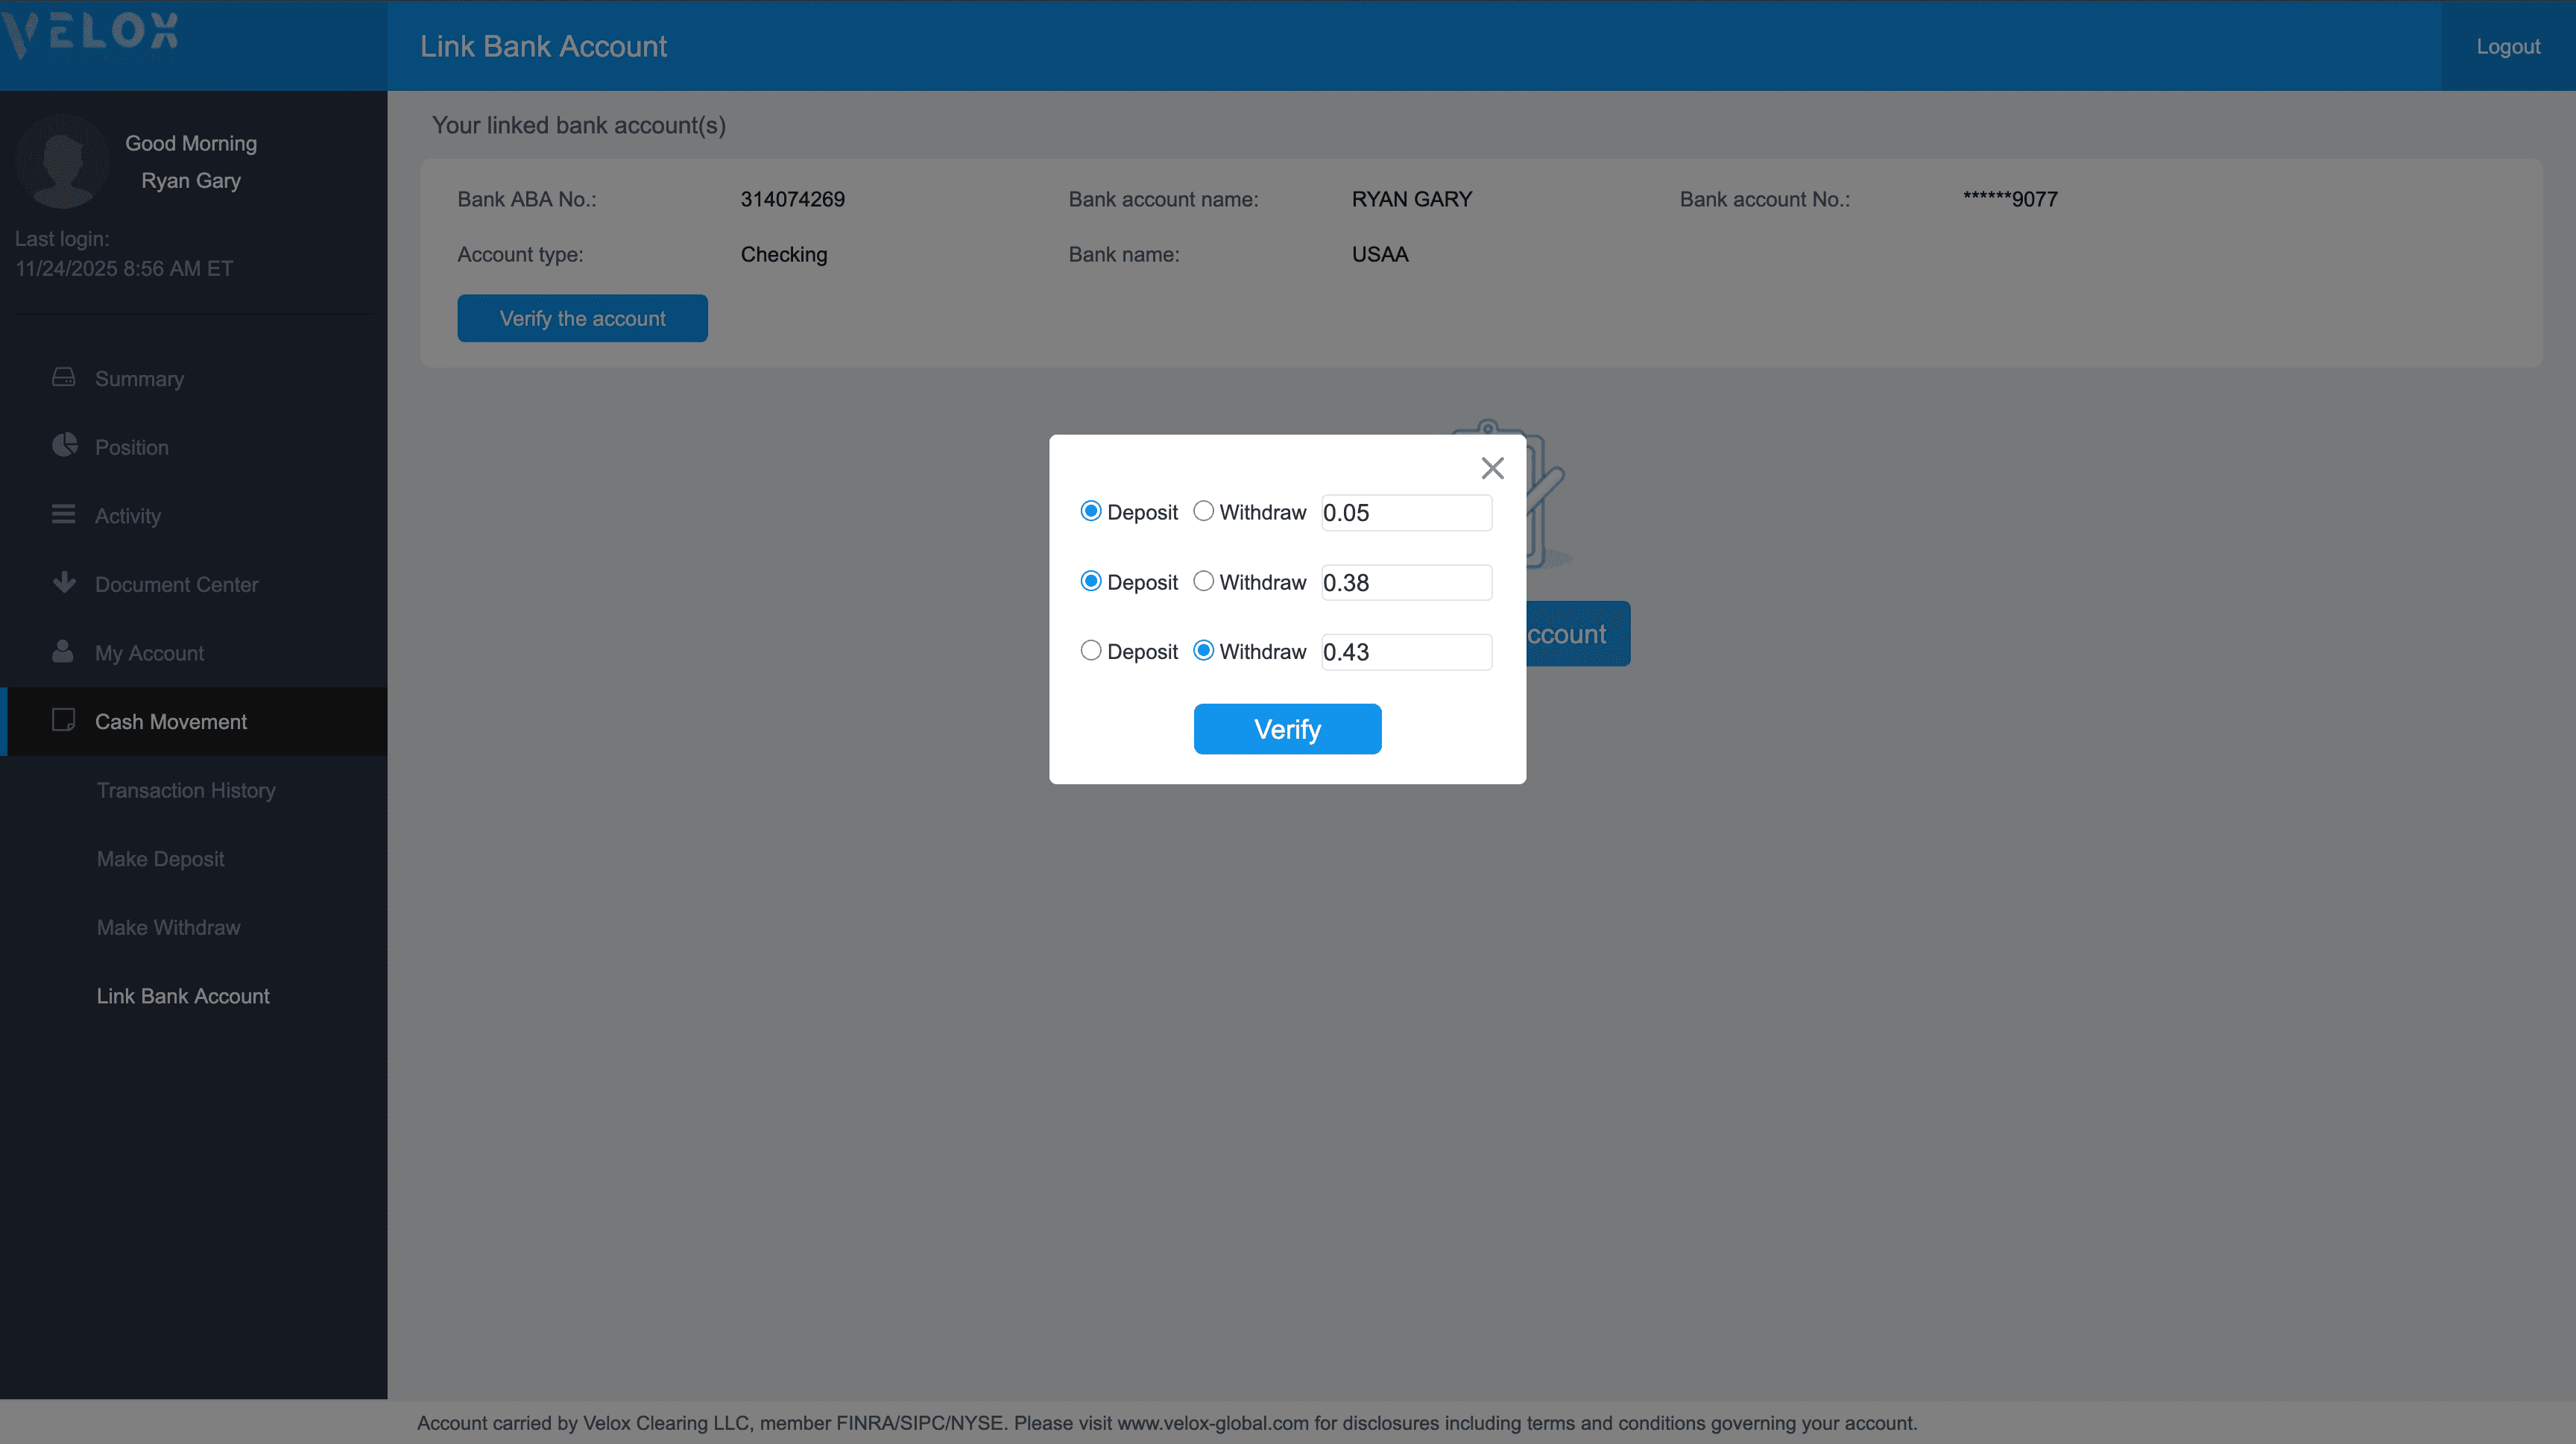The width and height of the screenshot is (2576, 1444).
Task: Select Deposit radio in first row
Action: (x=1090, y=511)
